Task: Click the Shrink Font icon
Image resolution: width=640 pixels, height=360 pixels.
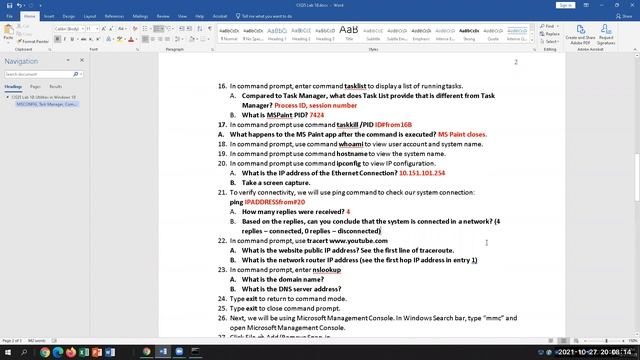Action: point(111,29)
